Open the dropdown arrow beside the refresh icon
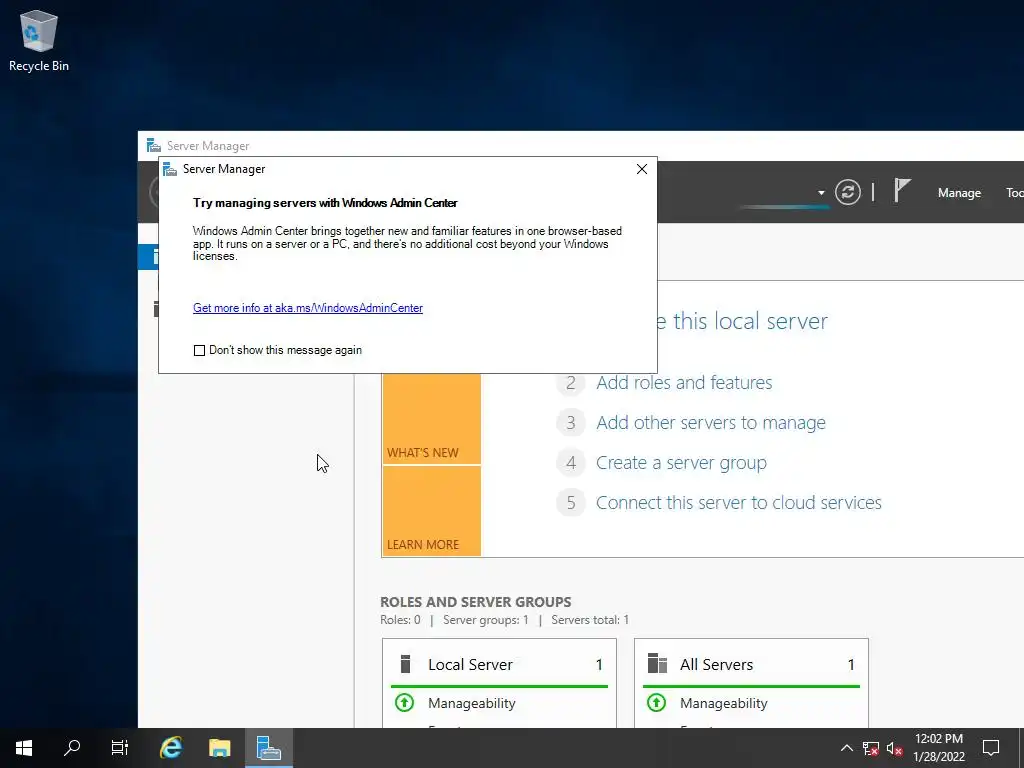The height and width of the screenshot is (768, 1024). tap(821, 193)
